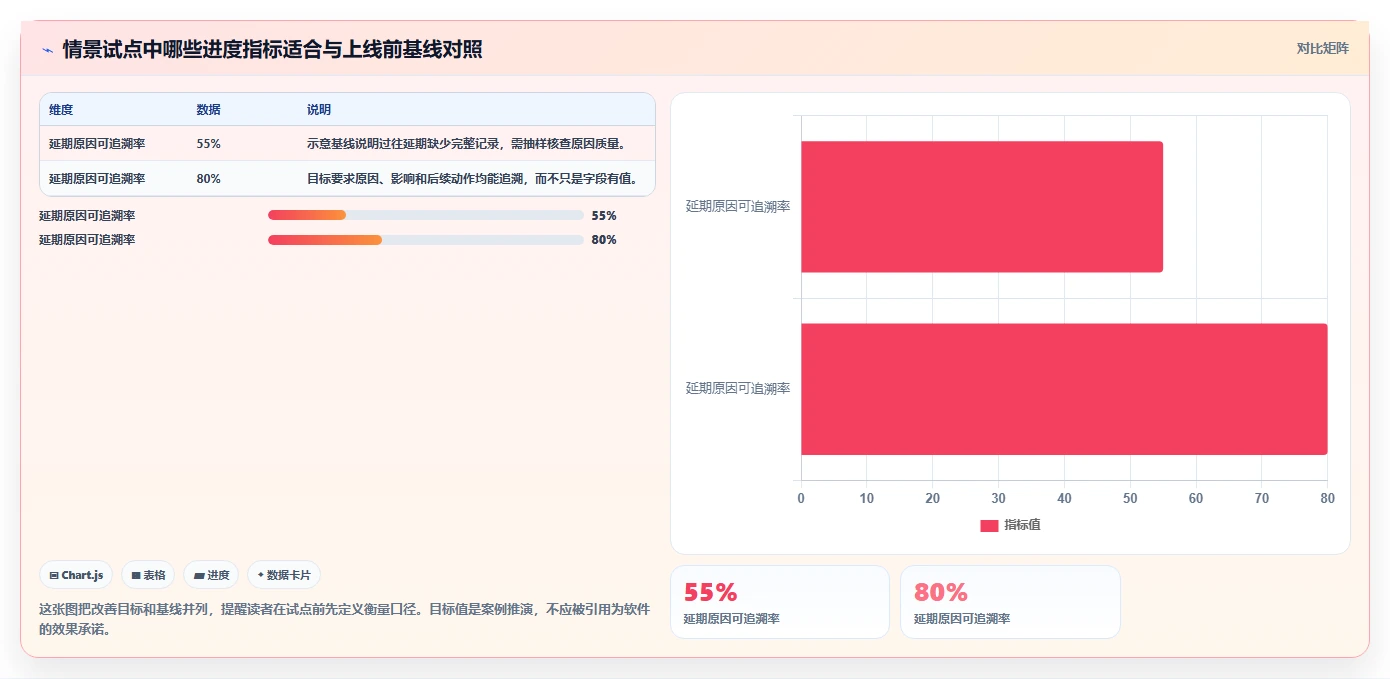Select the Chart.js tag
Screen dimensions: 1390x679
(76, 575)
